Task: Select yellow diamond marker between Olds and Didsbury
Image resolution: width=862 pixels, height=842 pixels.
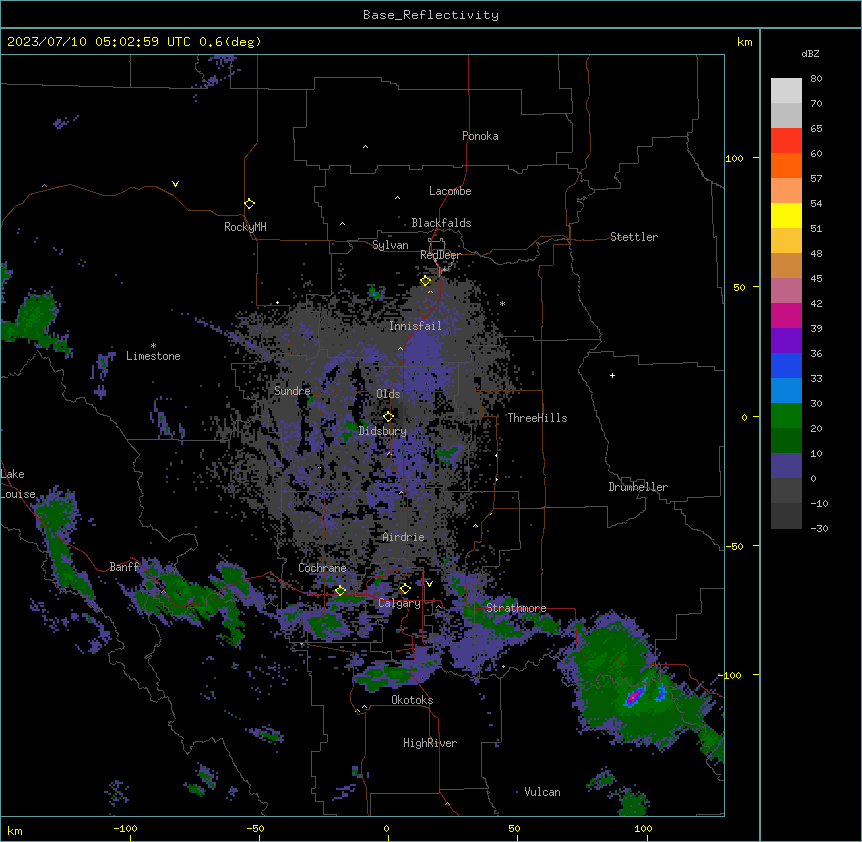Action: [x=388, y=416]
